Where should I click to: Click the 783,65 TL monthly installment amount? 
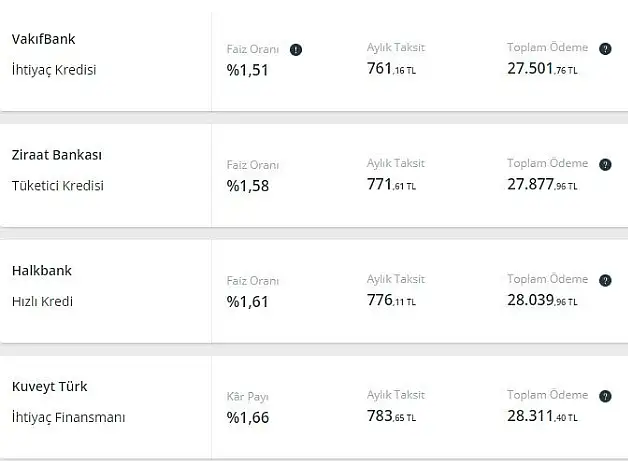pyautogui.click(x=392, y=416)
